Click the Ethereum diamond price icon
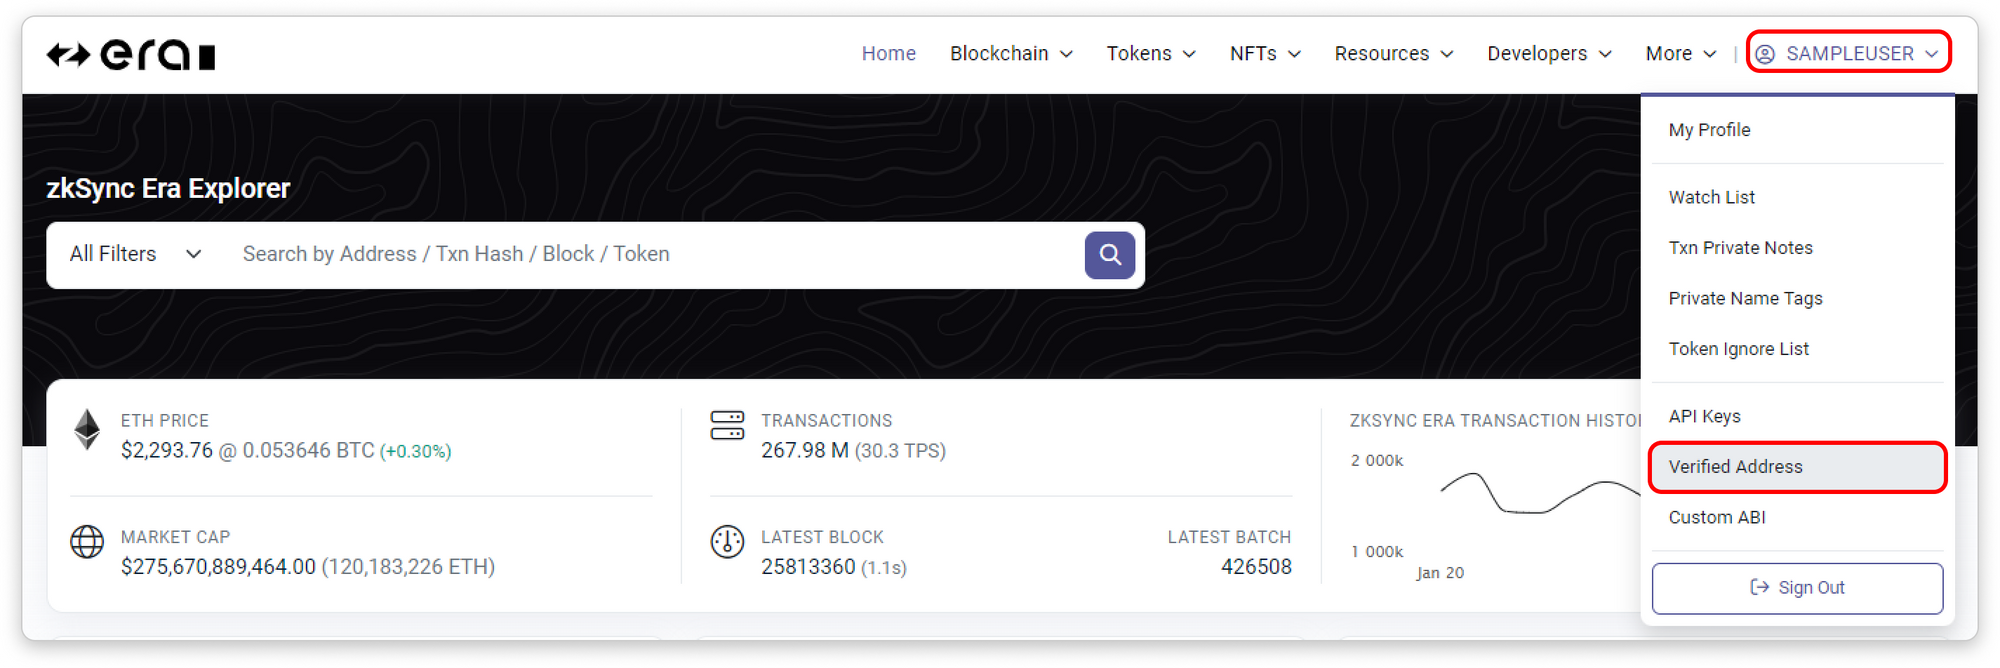 point(88,430)
